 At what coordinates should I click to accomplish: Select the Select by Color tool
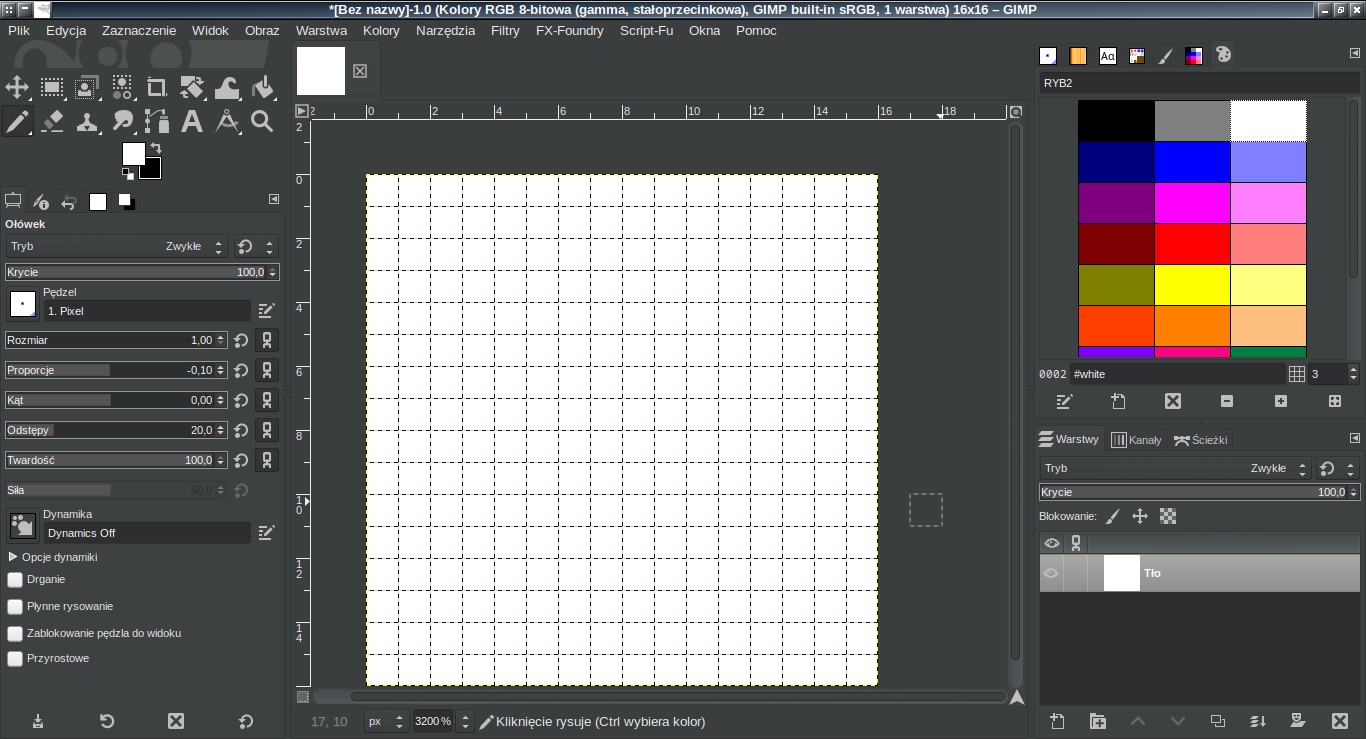[122, 87]
